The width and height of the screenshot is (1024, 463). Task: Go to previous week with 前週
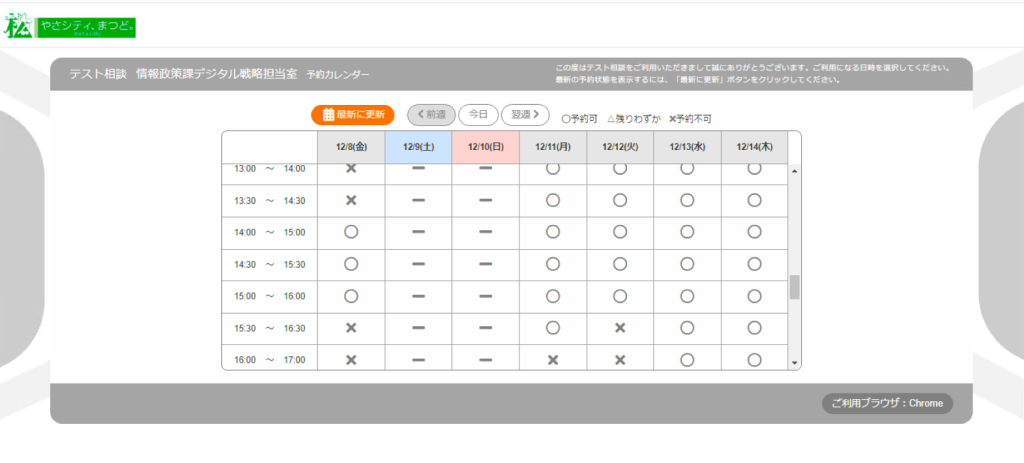(432, 115)
